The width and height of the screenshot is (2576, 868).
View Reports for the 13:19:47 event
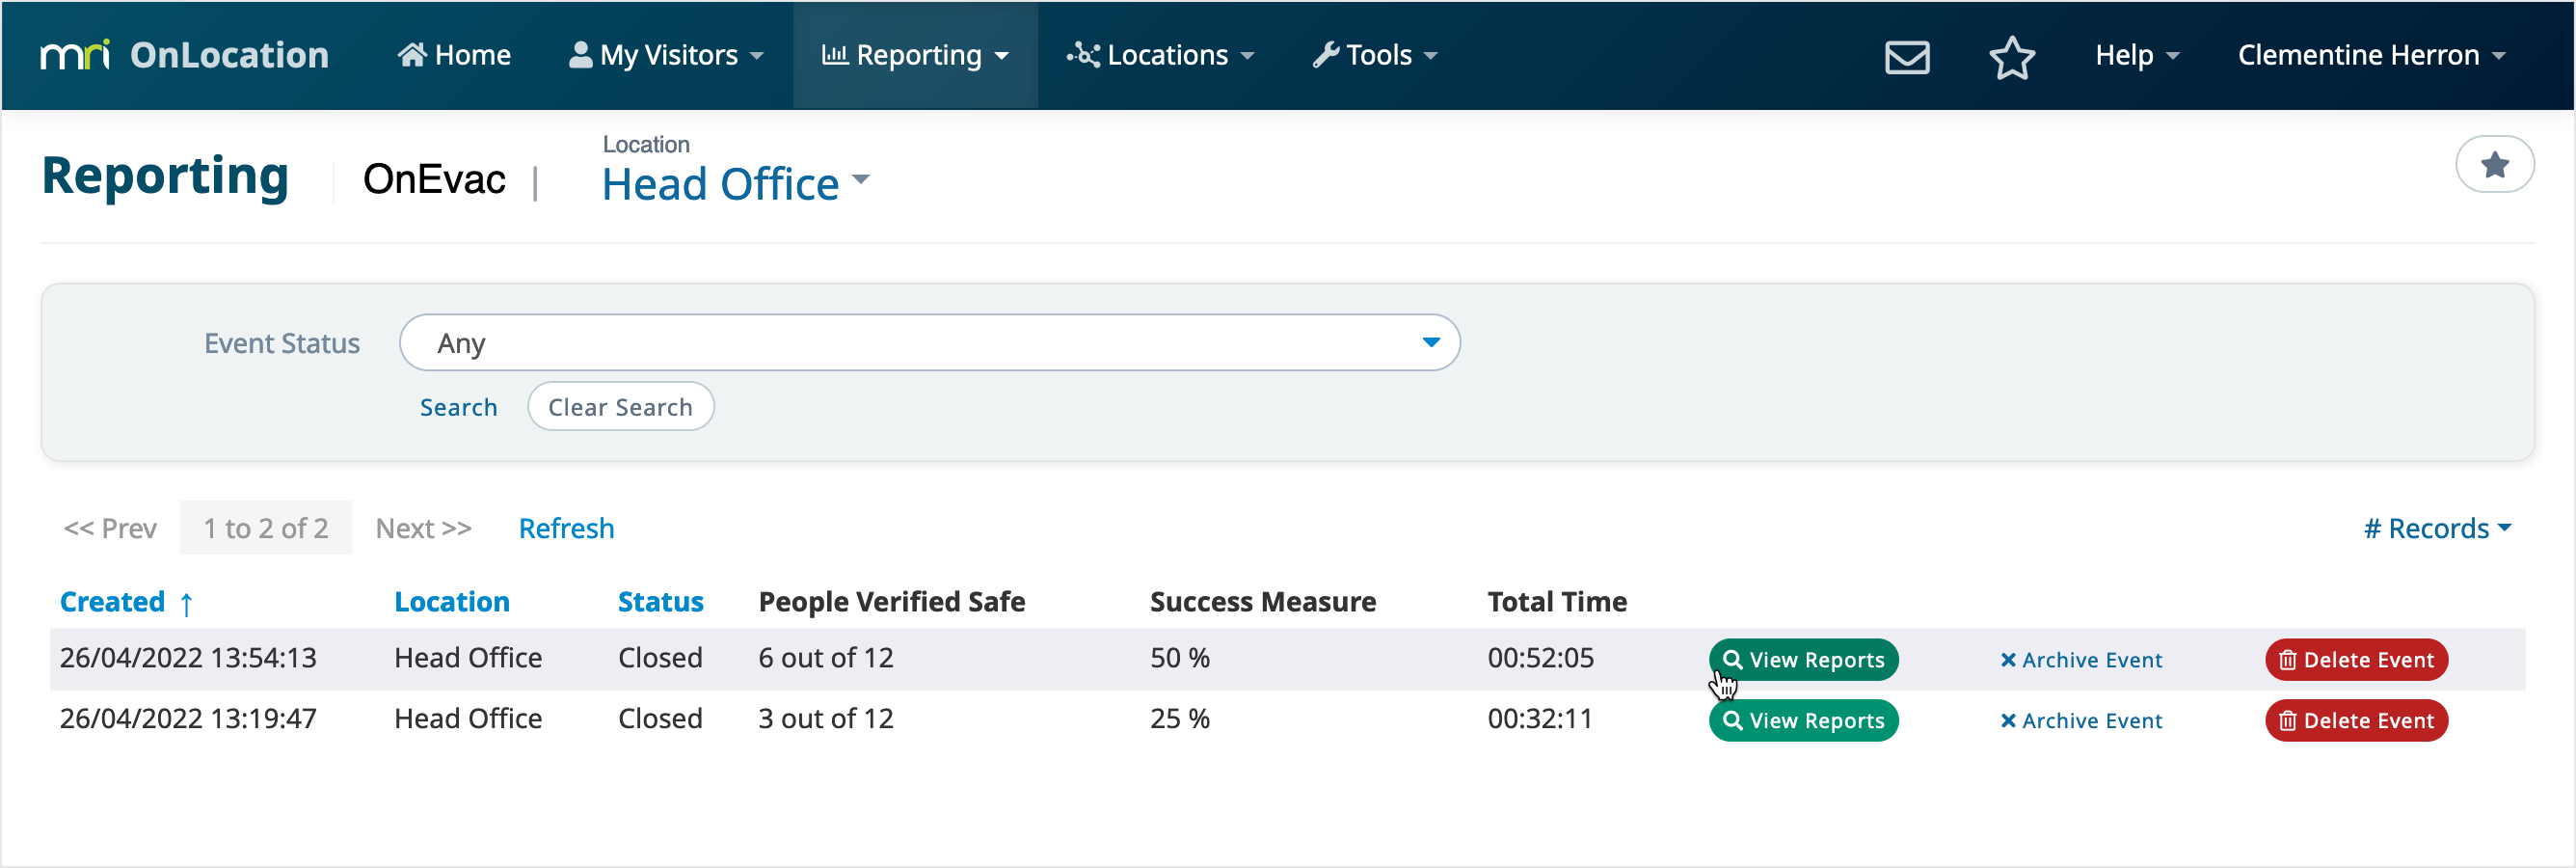pos(1803,721)
